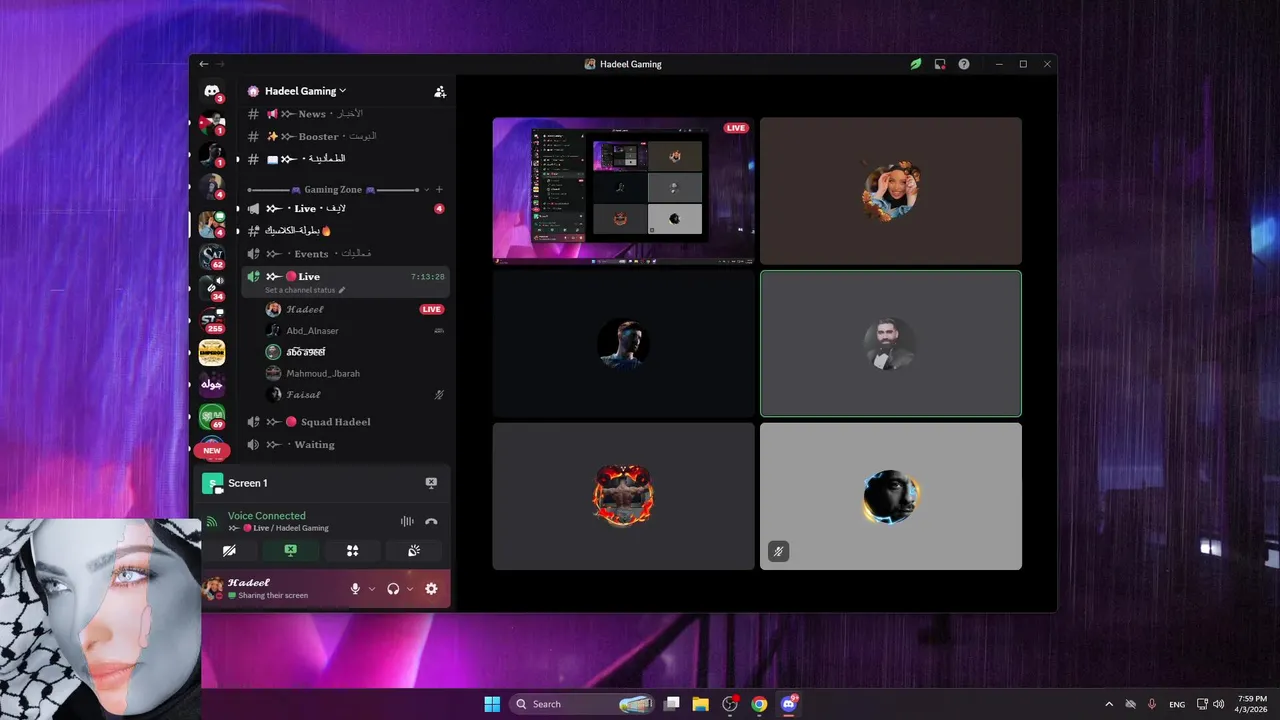Stop streaming with the Screen 1 icon

[431, 483]
